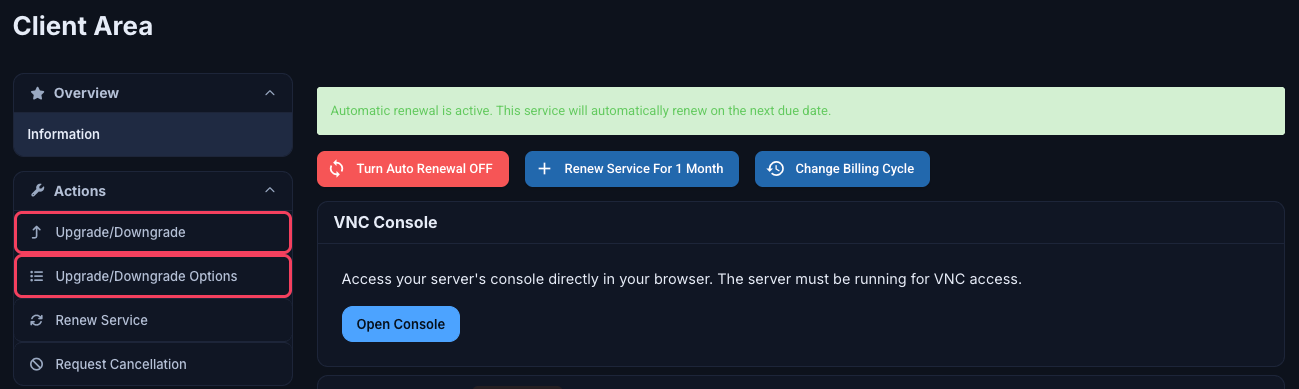Screen dimensions: 1299x389
Task: Turn Auto Renewal OFF
Action: coord(413,169)
